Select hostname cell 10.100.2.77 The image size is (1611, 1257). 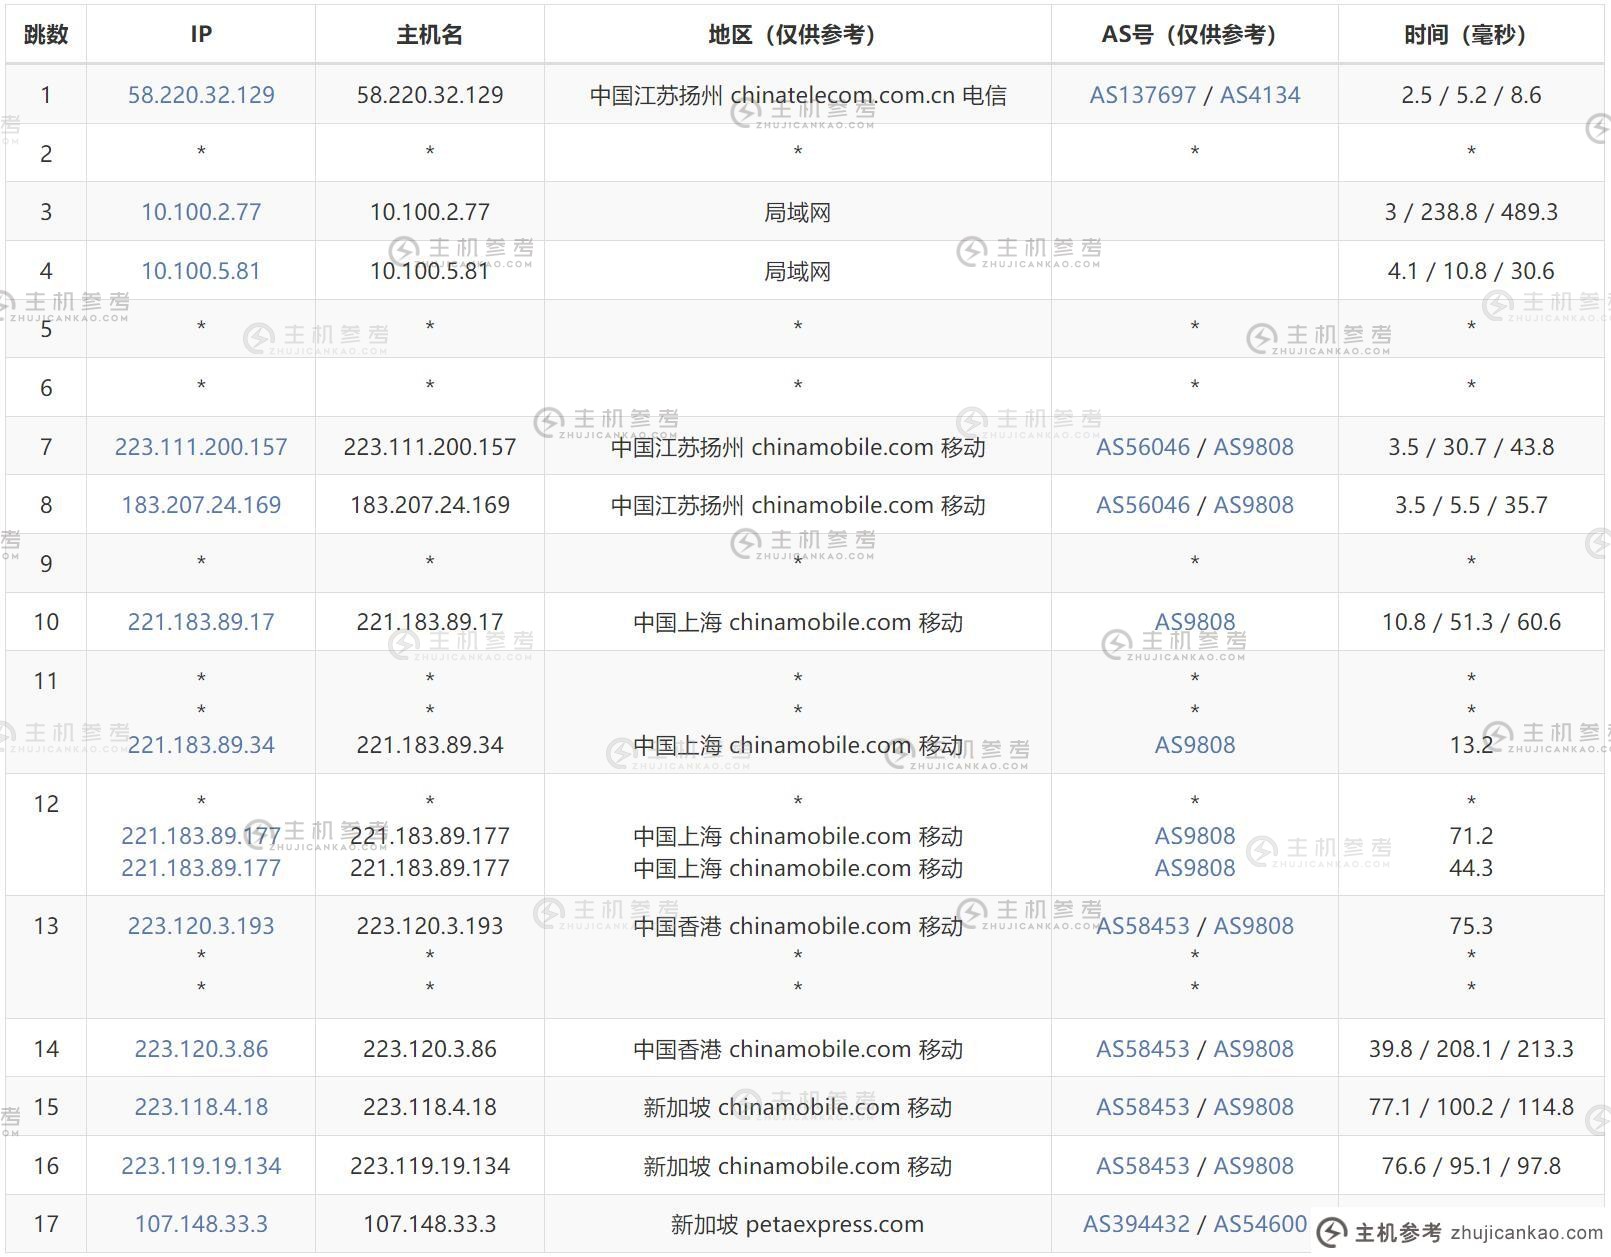coord(430,212)
